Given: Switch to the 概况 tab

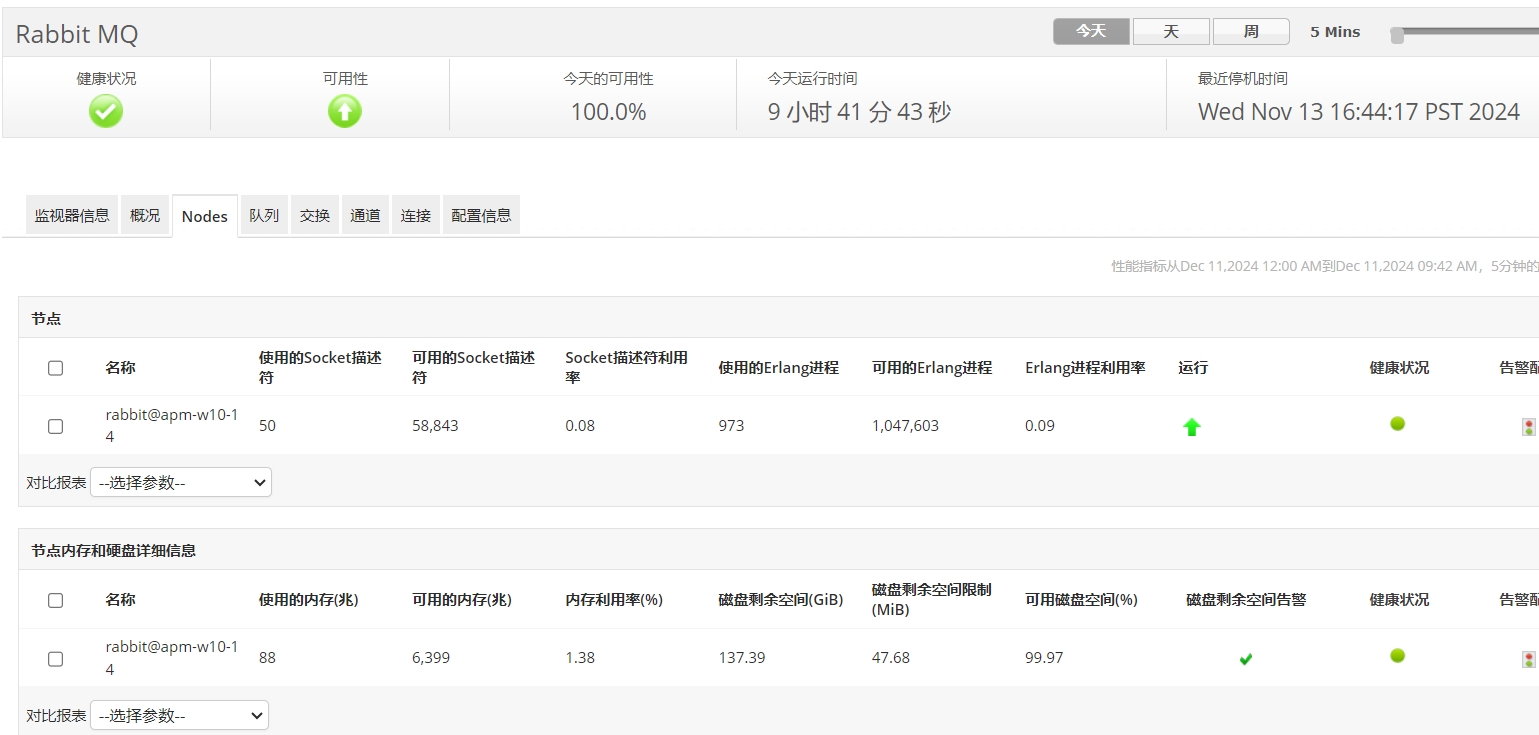Looking at the screenshot, I should pyautogui.click(x=145, y=215).
